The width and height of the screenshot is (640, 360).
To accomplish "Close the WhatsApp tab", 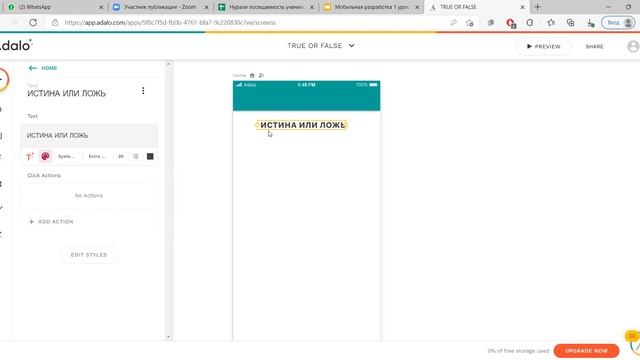I will point(101,7).
